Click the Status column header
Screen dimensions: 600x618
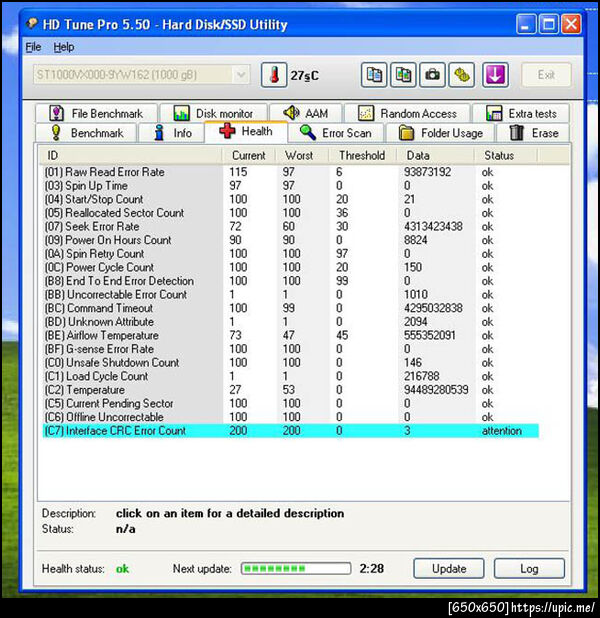(506, 155)
